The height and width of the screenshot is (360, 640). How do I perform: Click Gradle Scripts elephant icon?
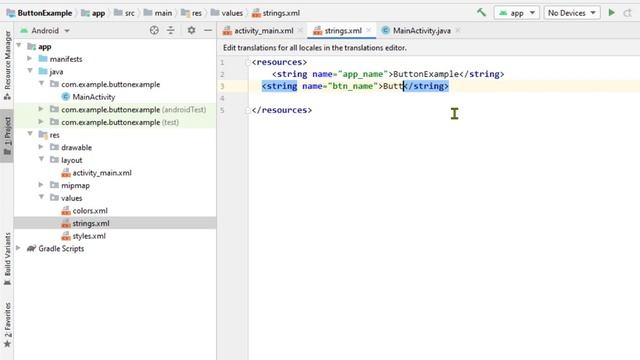point(31,248)
